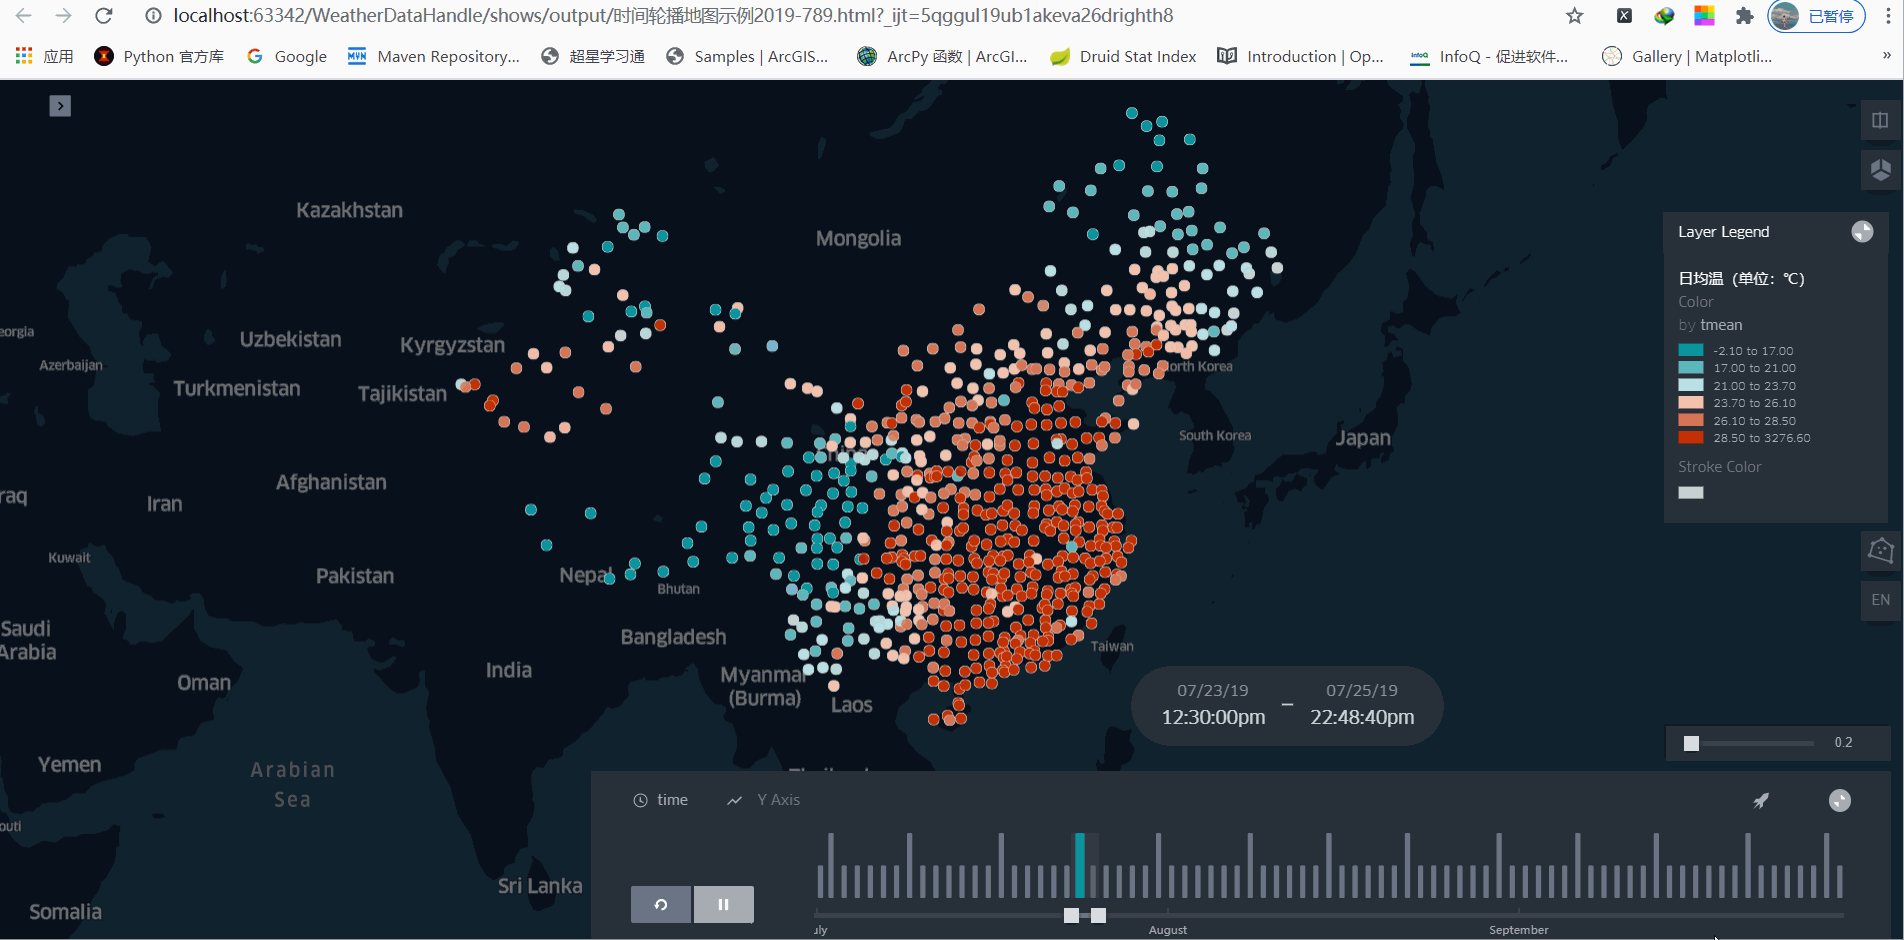Open the basemap gallery icon
Screen dimensions: 1904x940
1879,120
